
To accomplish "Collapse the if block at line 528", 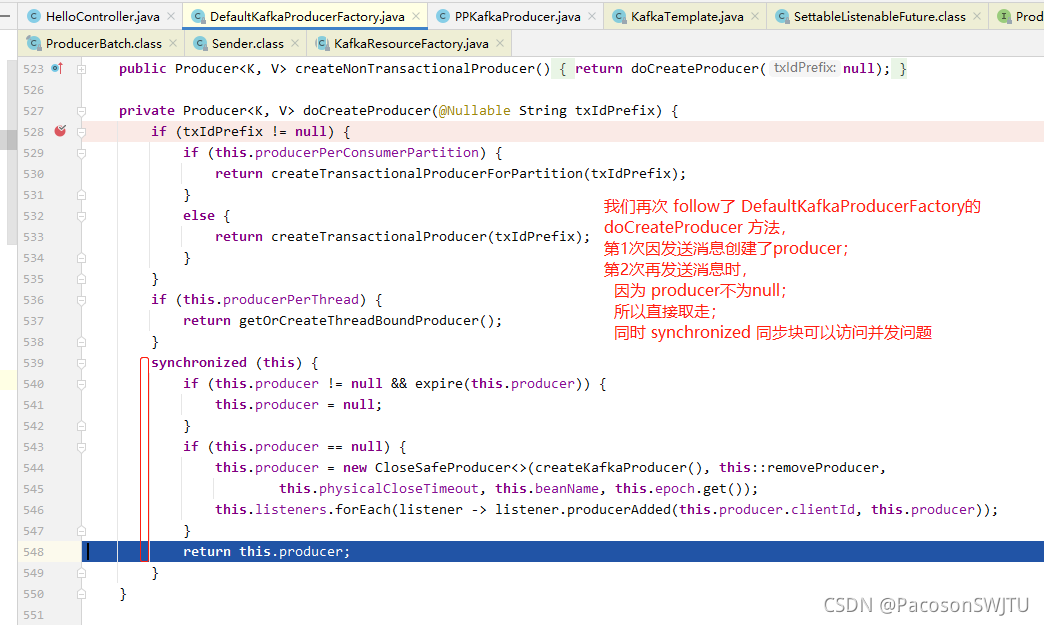I will point(81,132).
